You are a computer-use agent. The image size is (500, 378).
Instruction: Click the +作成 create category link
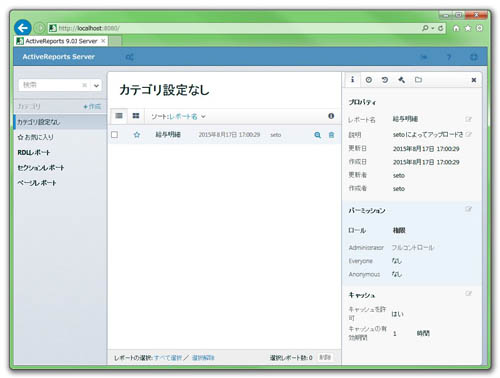click(x=92, y=107)
